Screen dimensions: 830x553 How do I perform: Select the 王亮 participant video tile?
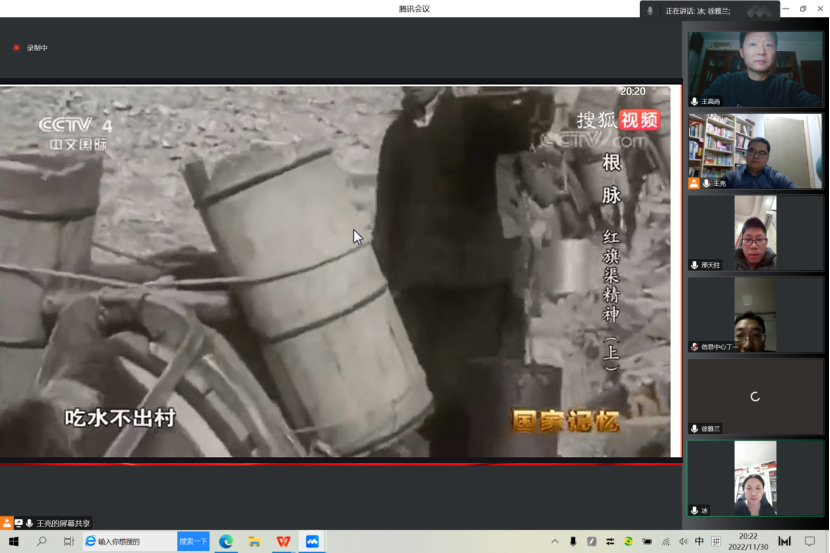pyautogui.click(x=755, y=151)
